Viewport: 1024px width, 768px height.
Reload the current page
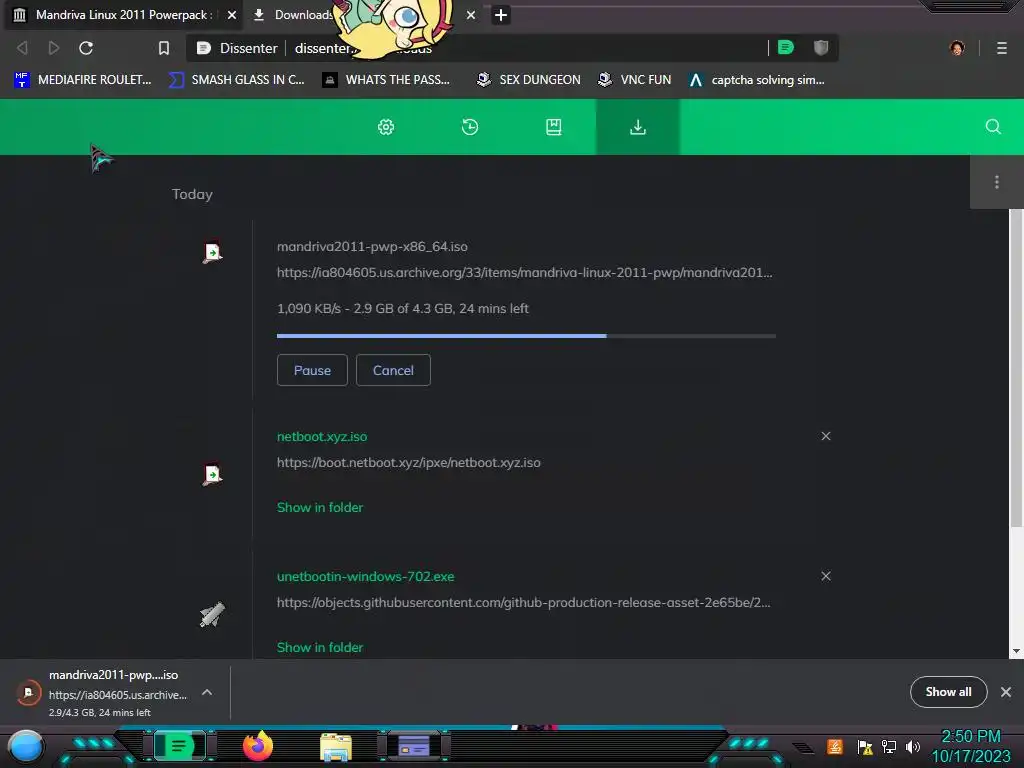tap(86, 48)
